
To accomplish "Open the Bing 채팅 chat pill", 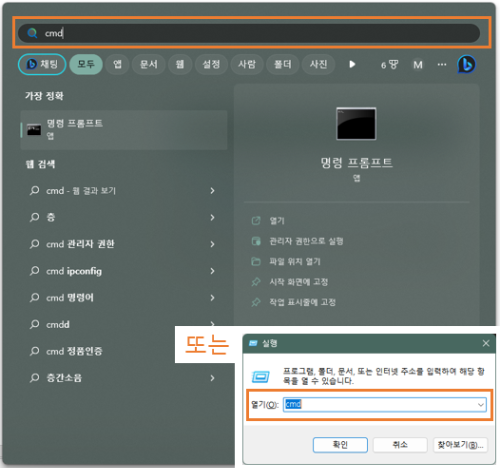I will [42, 64].
